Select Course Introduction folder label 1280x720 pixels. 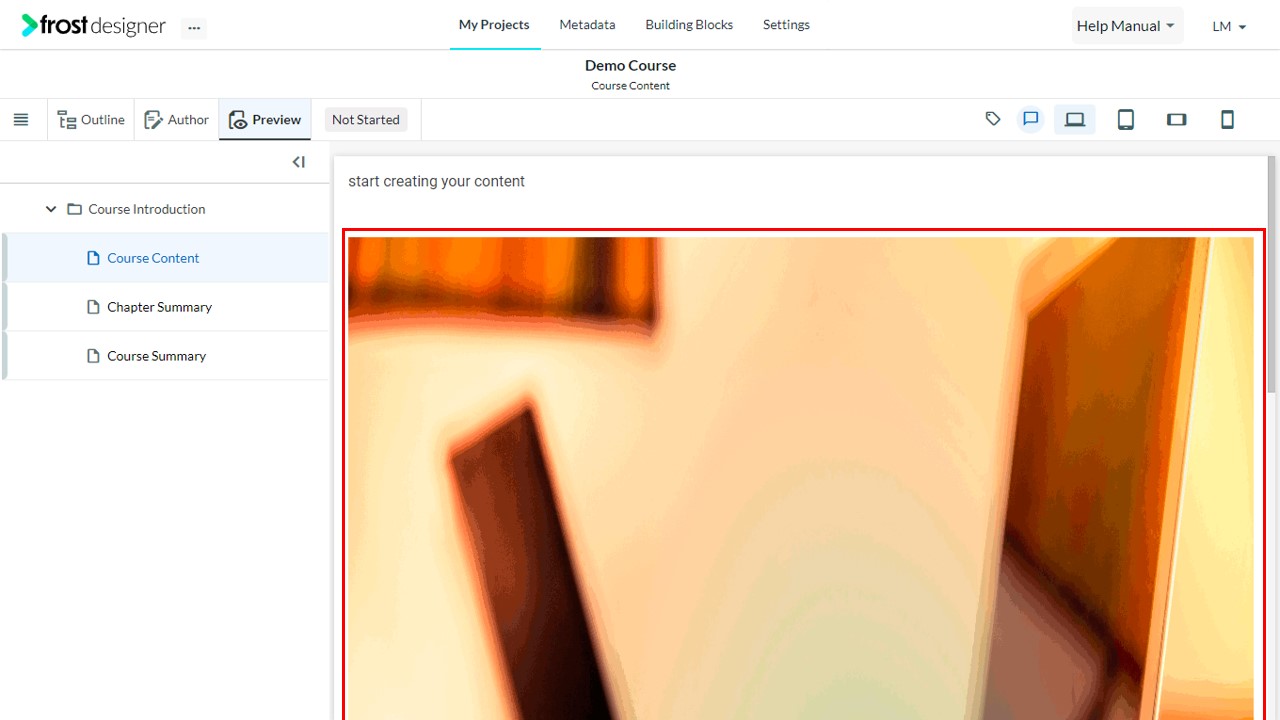point(147,209)
